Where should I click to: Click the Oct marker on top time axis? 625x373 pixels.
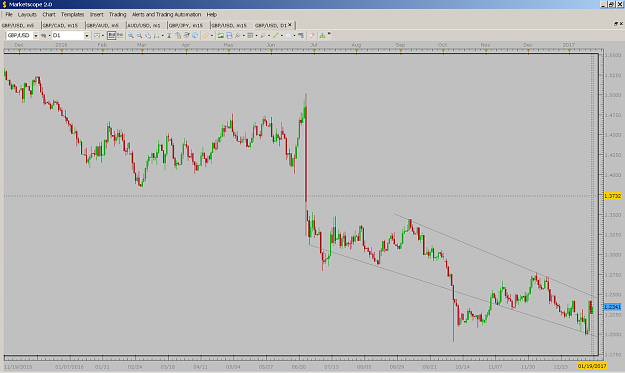point(442,45)
